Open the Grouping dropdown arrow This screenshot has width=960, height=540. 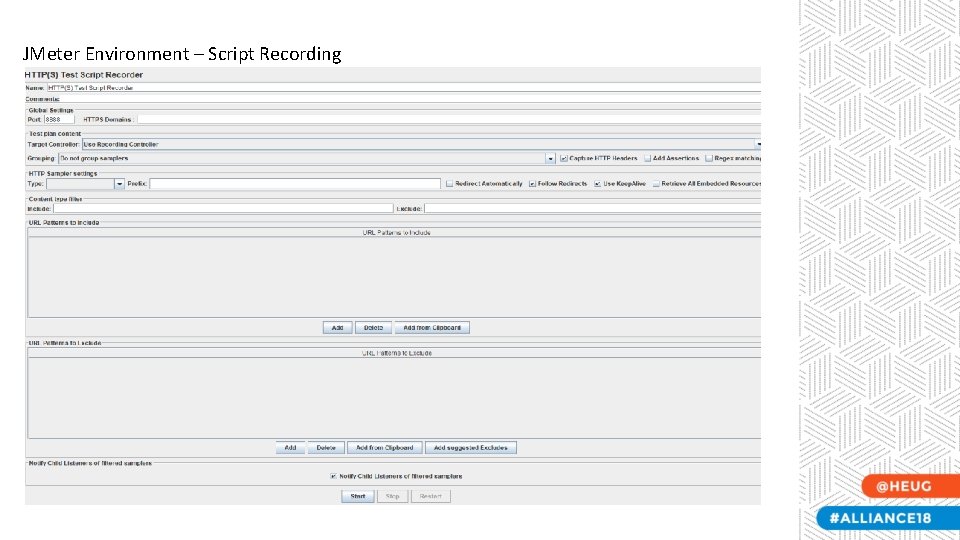click(x=550, y=159)
